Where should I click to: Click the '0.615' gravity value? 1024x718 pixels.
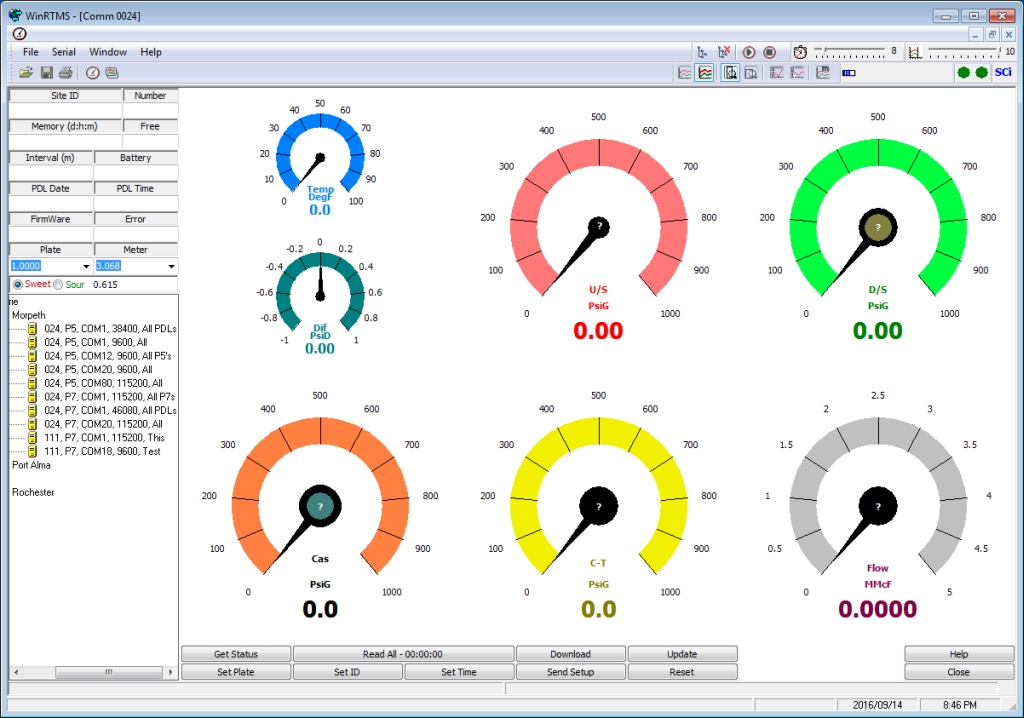(105, 284)
